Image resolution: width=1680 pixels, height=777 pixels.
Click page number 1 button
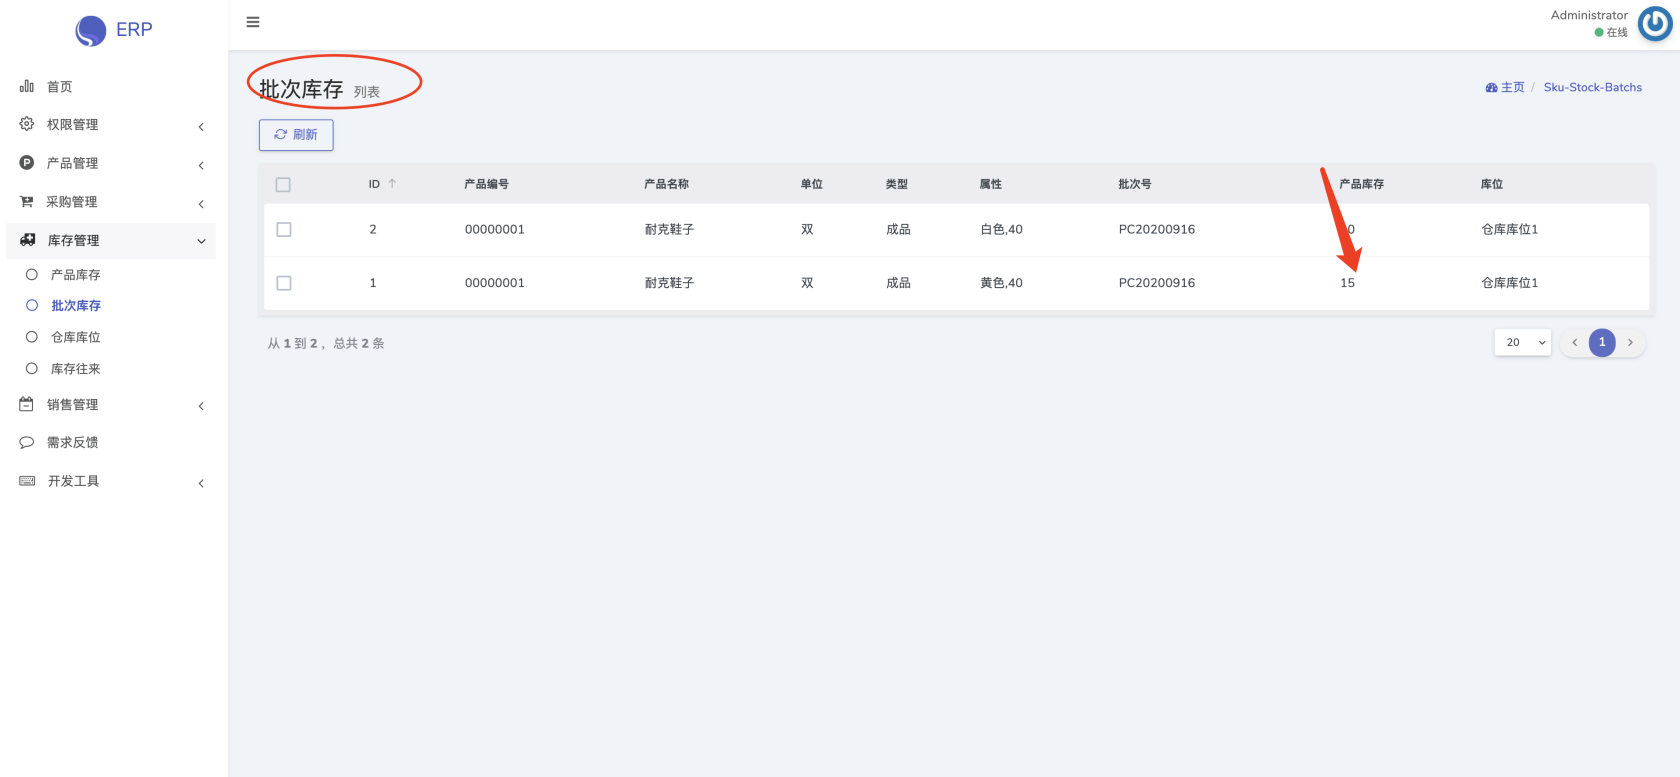(x=1602, y=343)
